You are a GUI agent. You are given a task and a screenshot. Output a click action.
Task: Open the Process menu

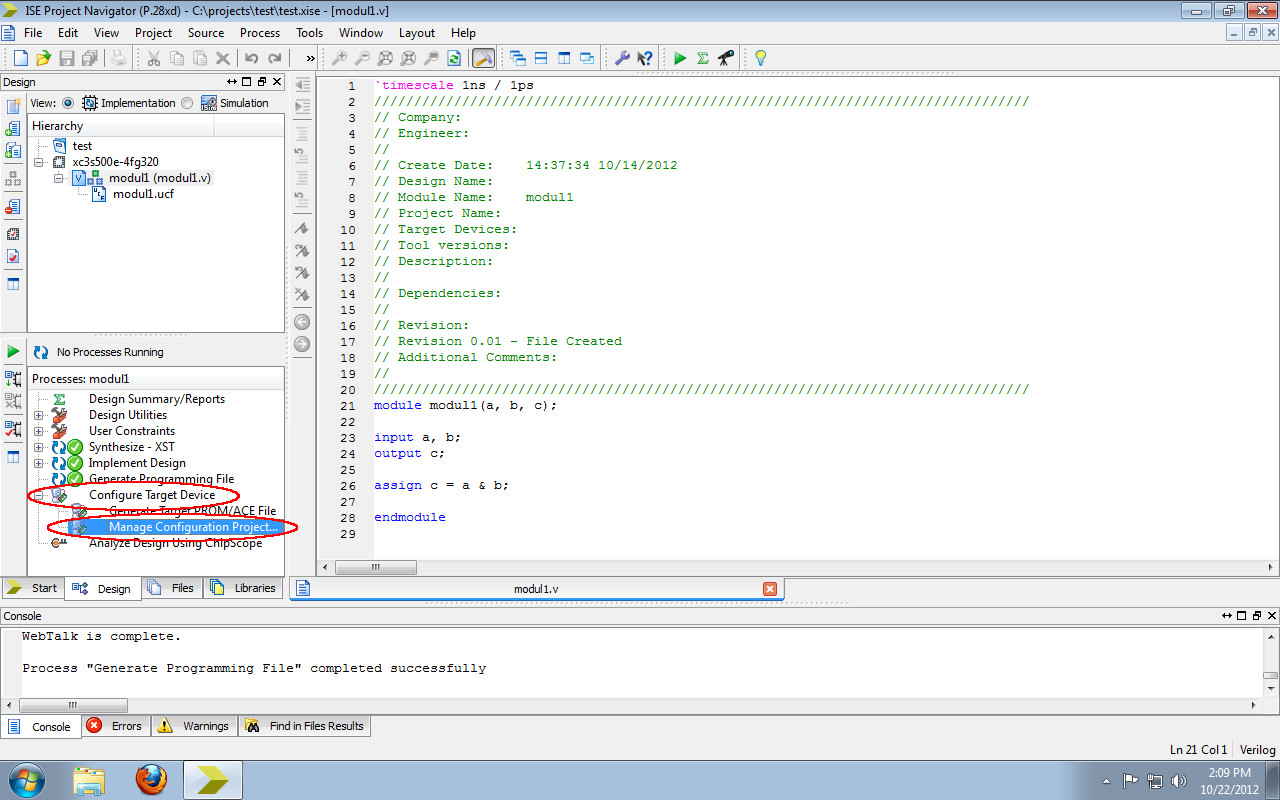(x=259, y=32)
